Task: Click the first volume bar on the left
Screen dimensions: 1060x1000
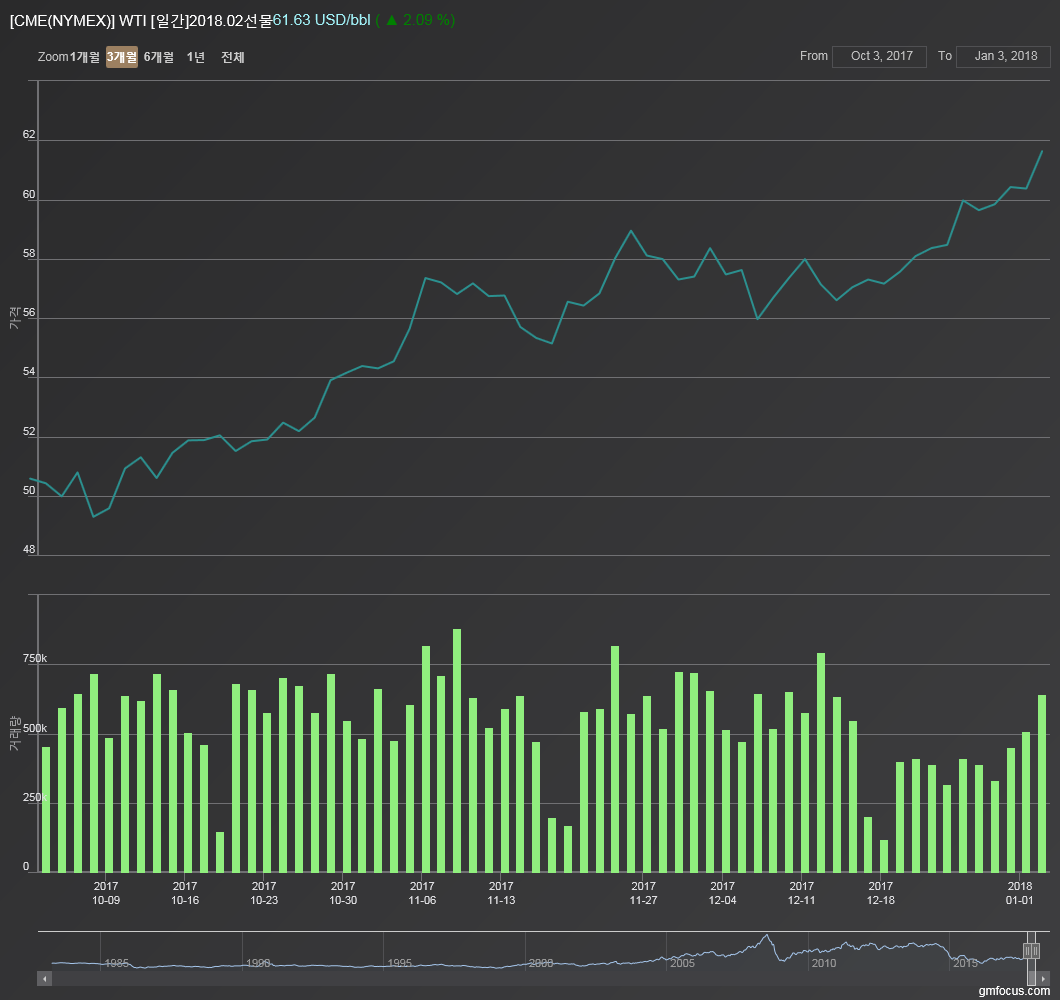Action: [46, 809]
